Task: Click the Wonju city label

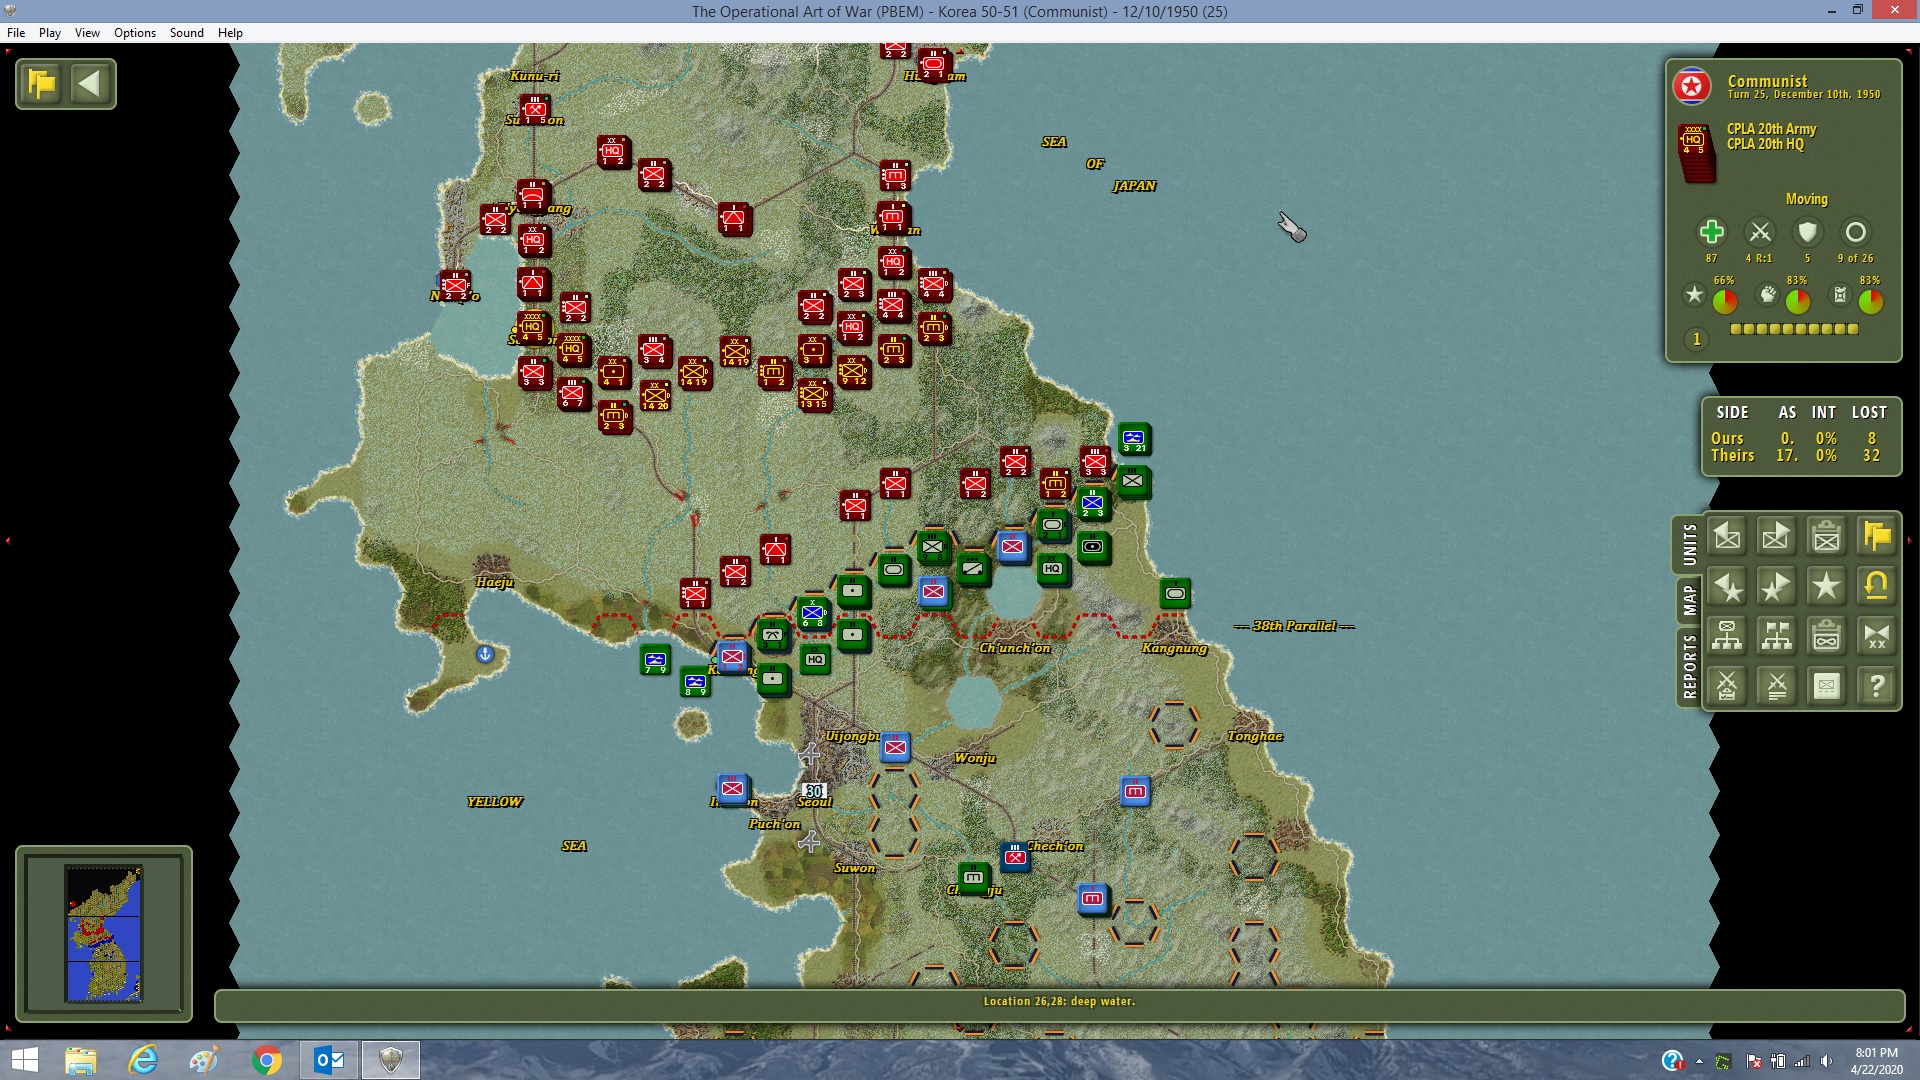Action: [974, 758]
